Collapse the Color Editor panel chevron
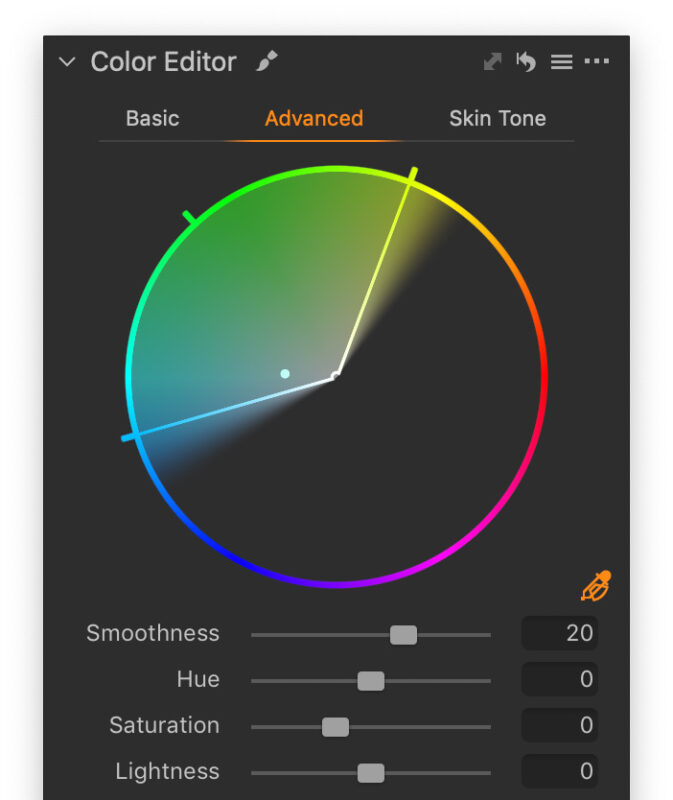 tap(67, 62)
